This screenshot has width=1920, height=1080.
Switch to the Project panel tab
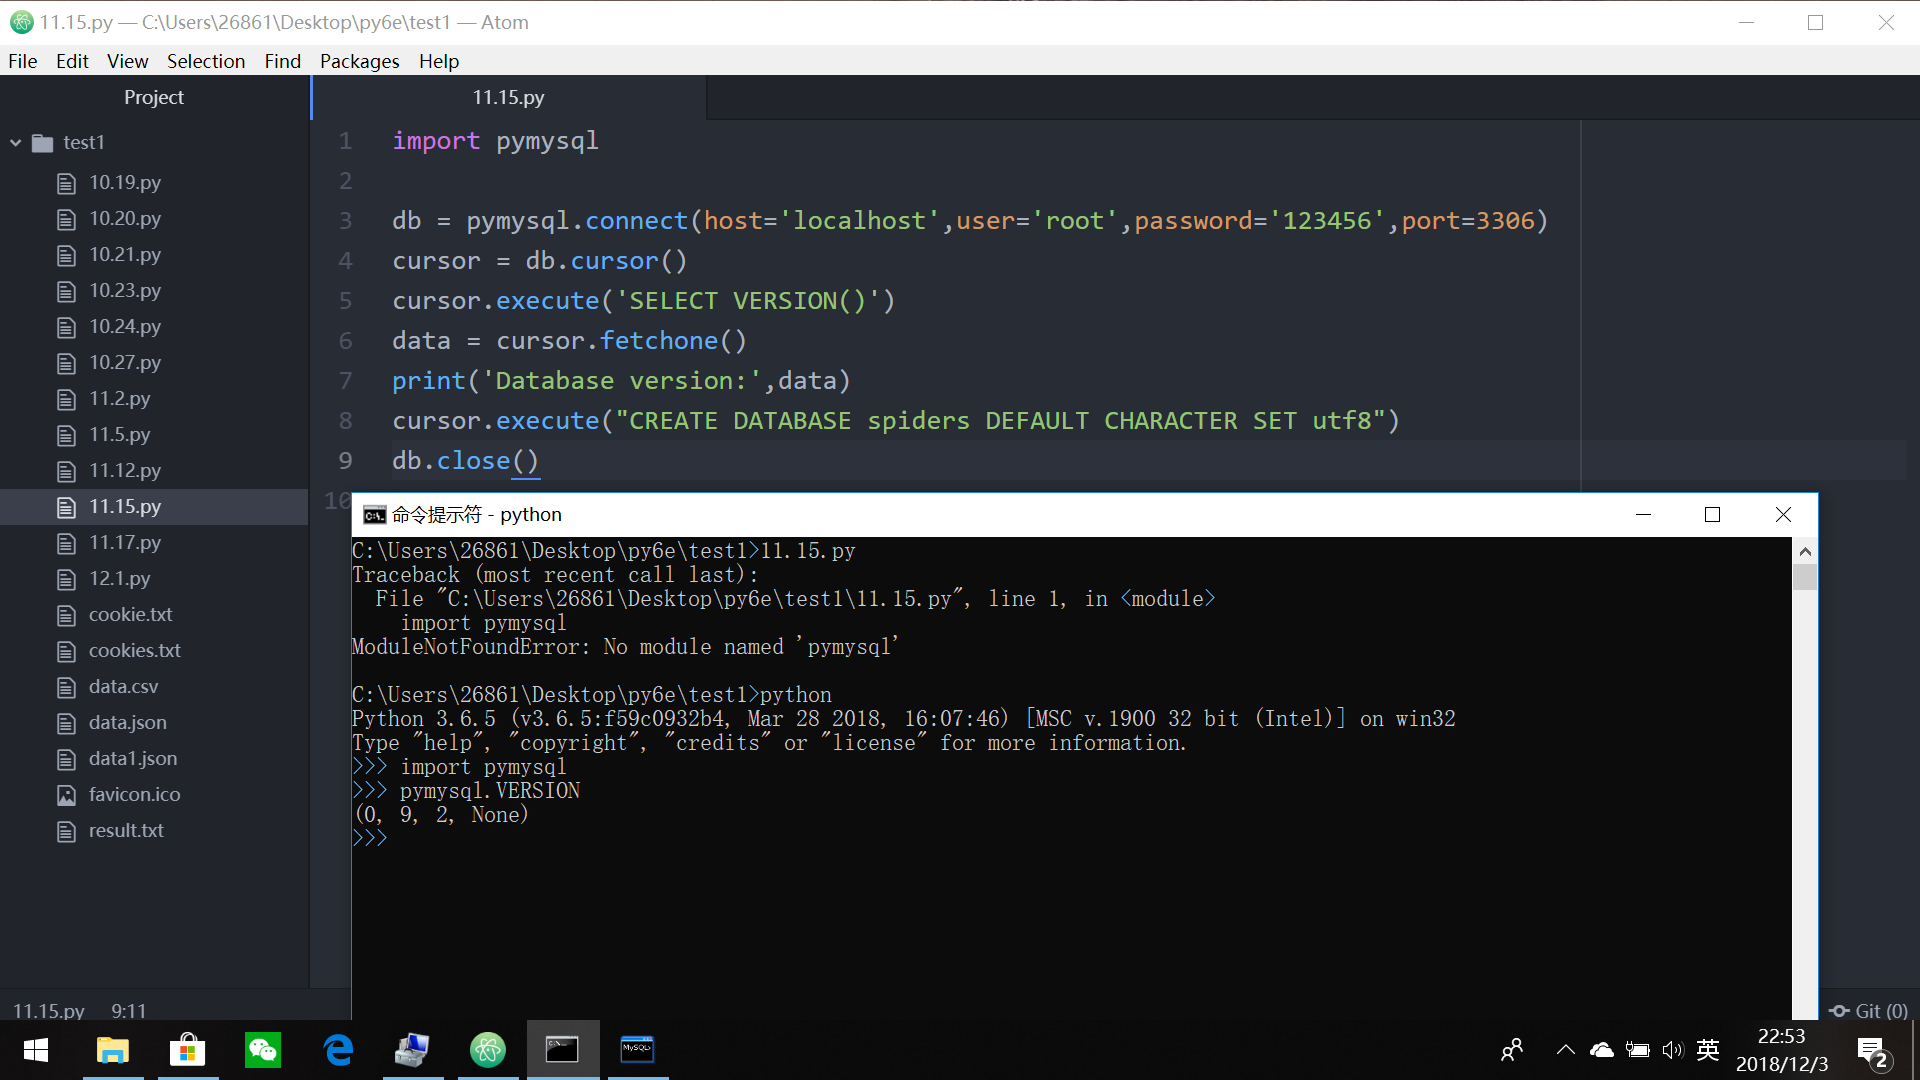click(154, 97)
